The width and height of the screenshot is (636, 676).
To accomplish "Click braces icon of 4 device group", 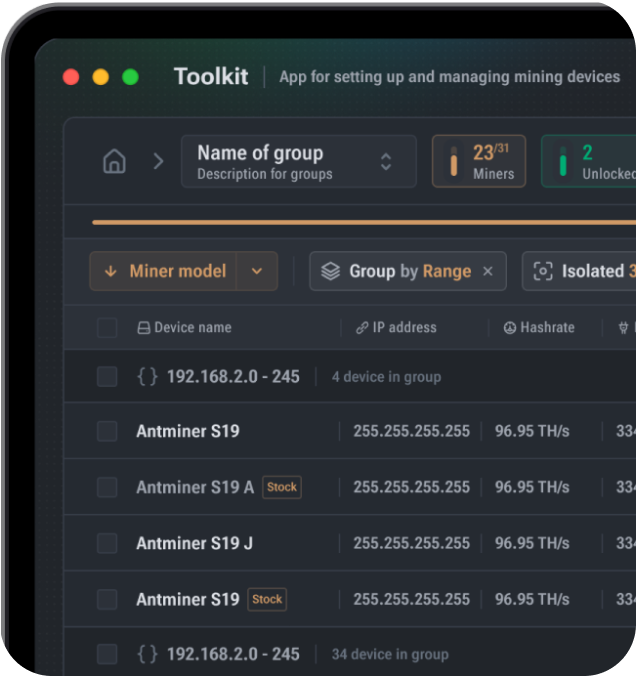I will pyautogui.click(x=147, y=376).
